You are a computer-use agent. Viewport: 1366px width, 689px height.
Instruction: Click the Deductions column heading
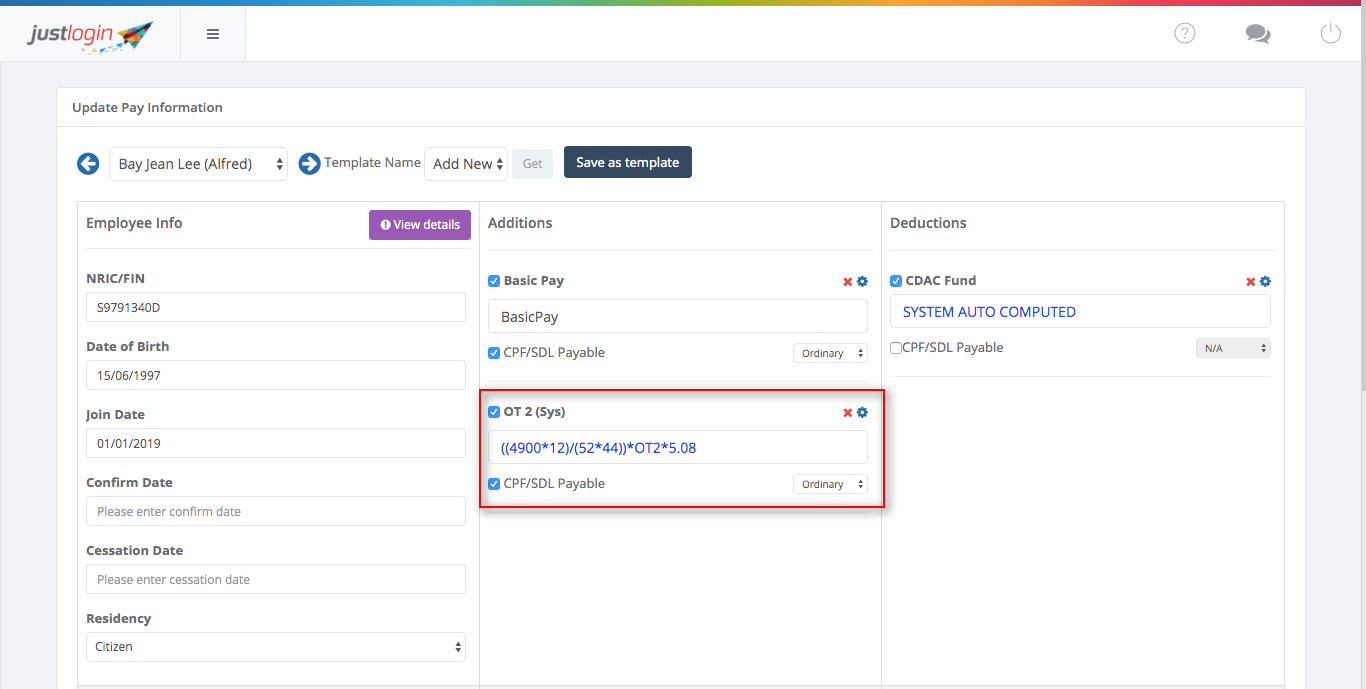[x=928, y=223]
